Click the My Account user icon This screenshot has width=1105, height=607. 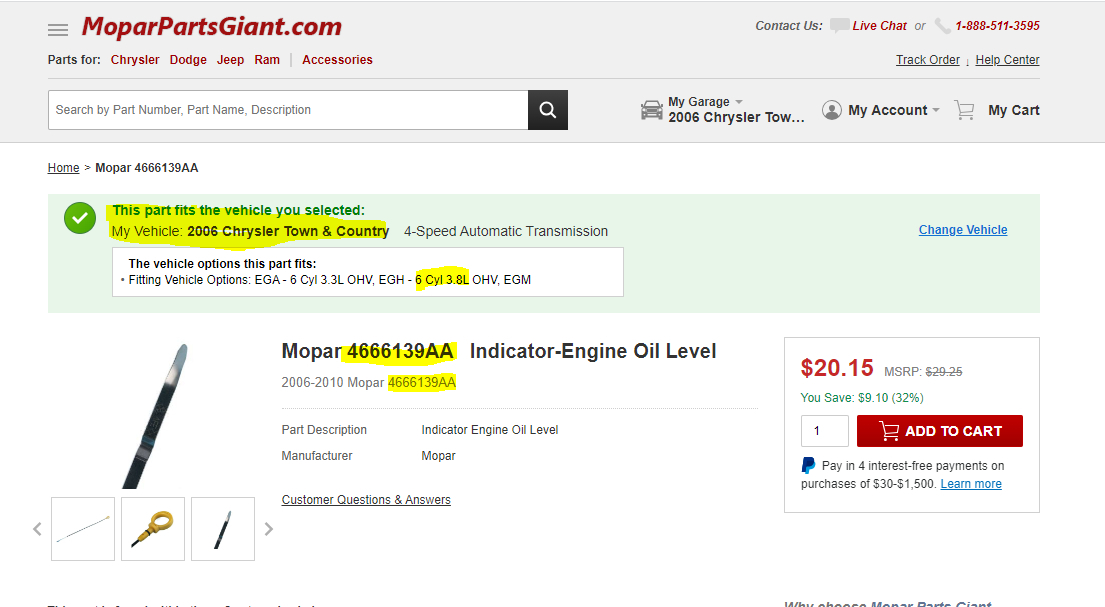click(832, 110)
